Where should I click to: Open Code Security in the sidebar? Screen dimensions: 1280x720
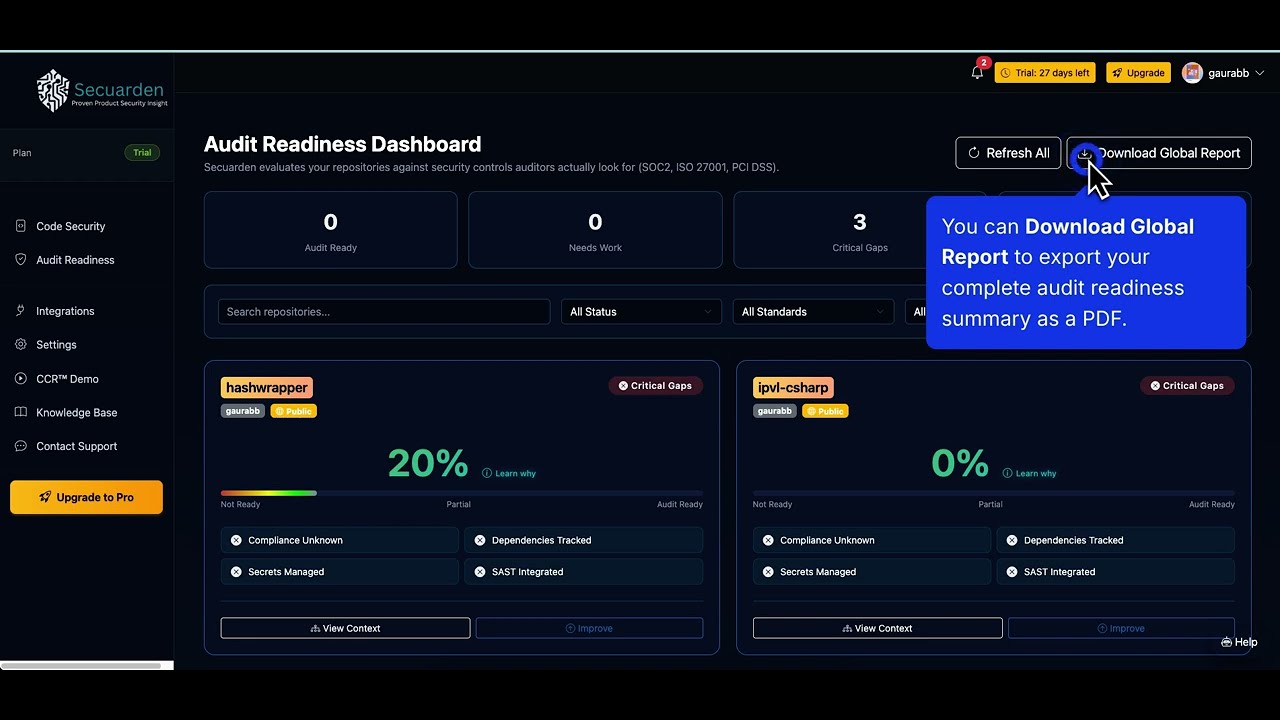[70, 226]
